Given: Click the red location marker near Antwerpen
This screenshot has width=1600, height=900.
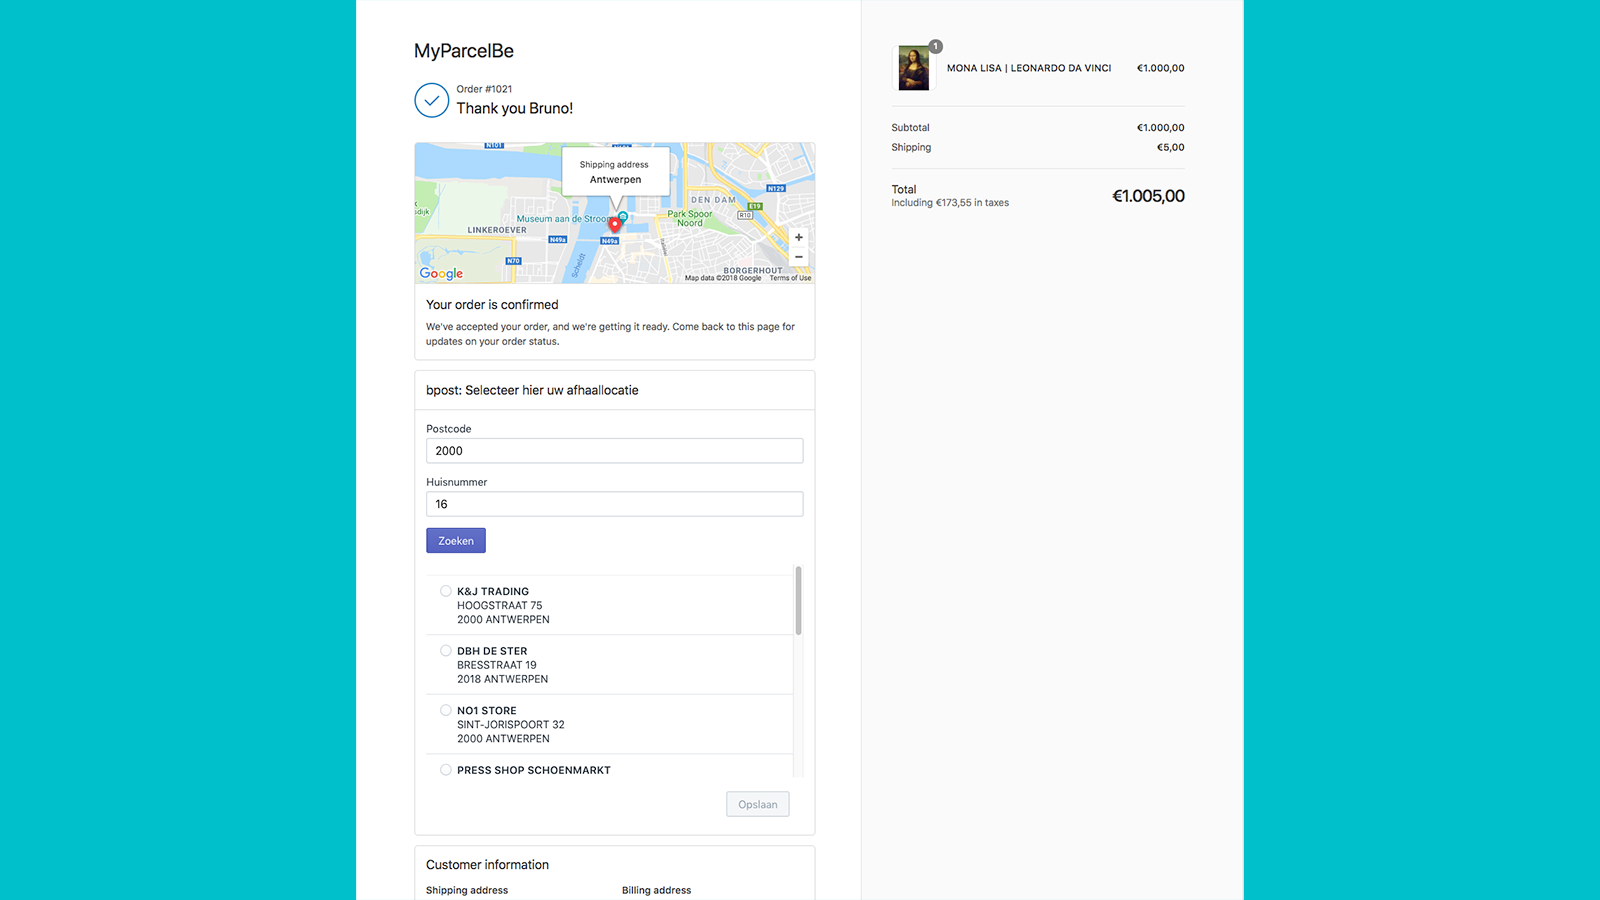Looking at the screenshot, I should 614,226.
